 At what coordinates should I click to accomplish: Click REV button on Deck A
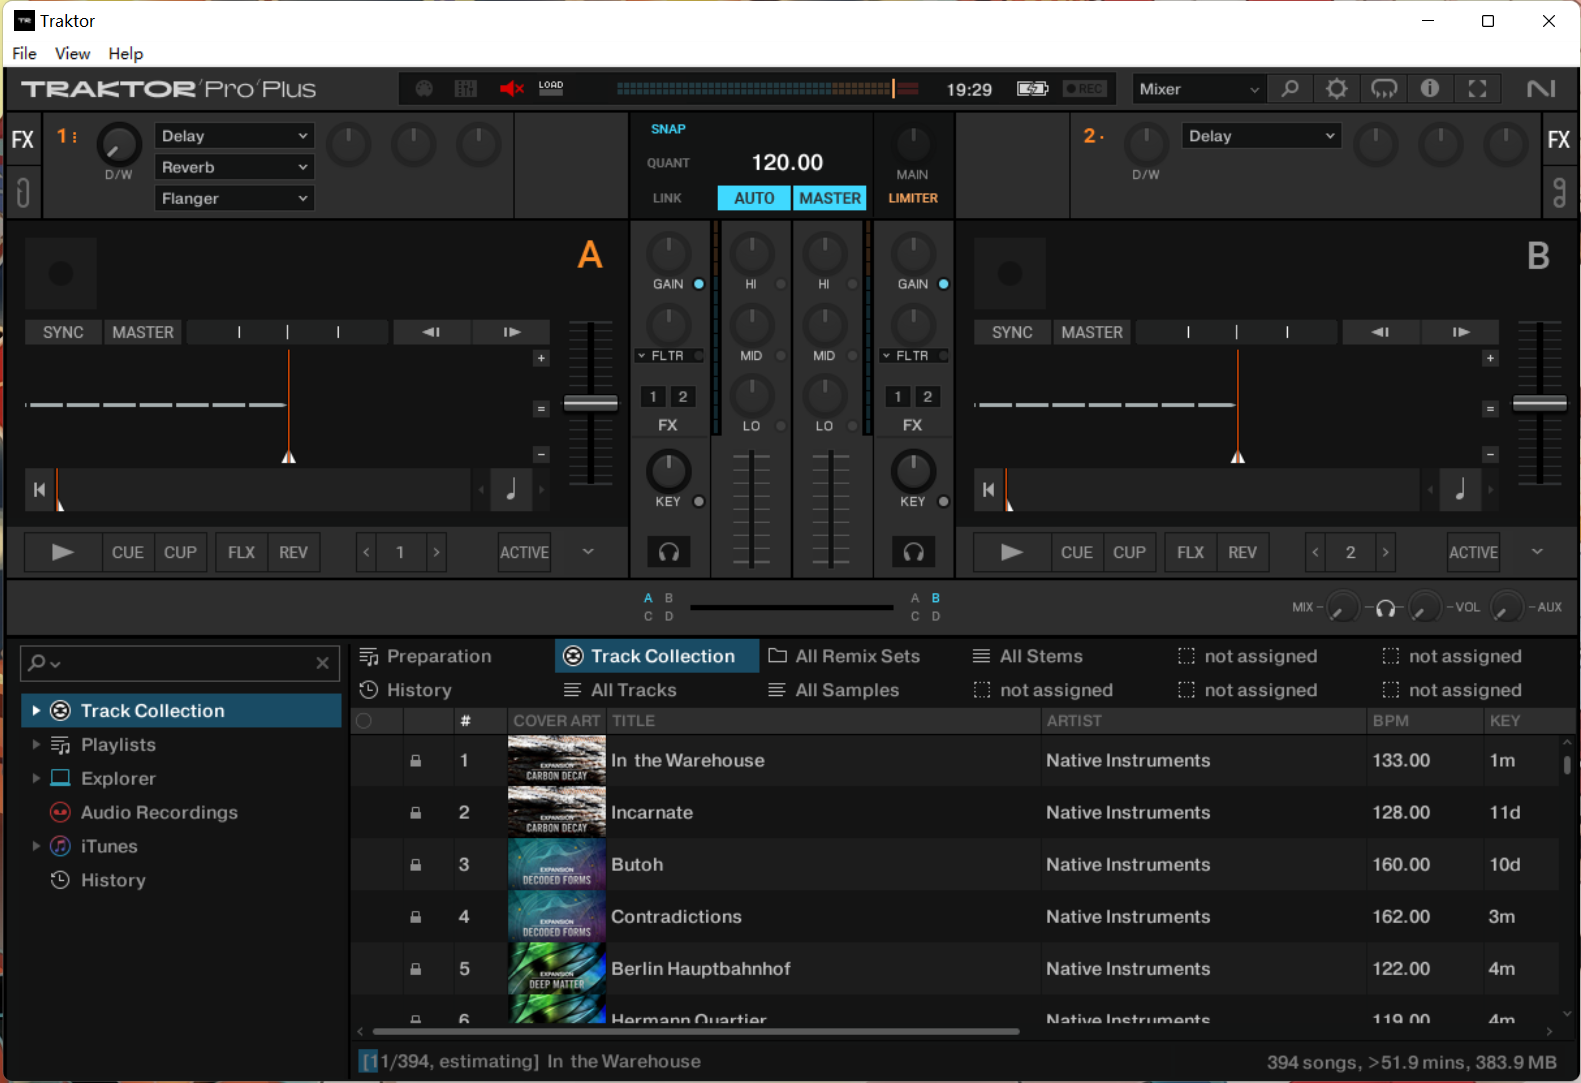point(293,552)
